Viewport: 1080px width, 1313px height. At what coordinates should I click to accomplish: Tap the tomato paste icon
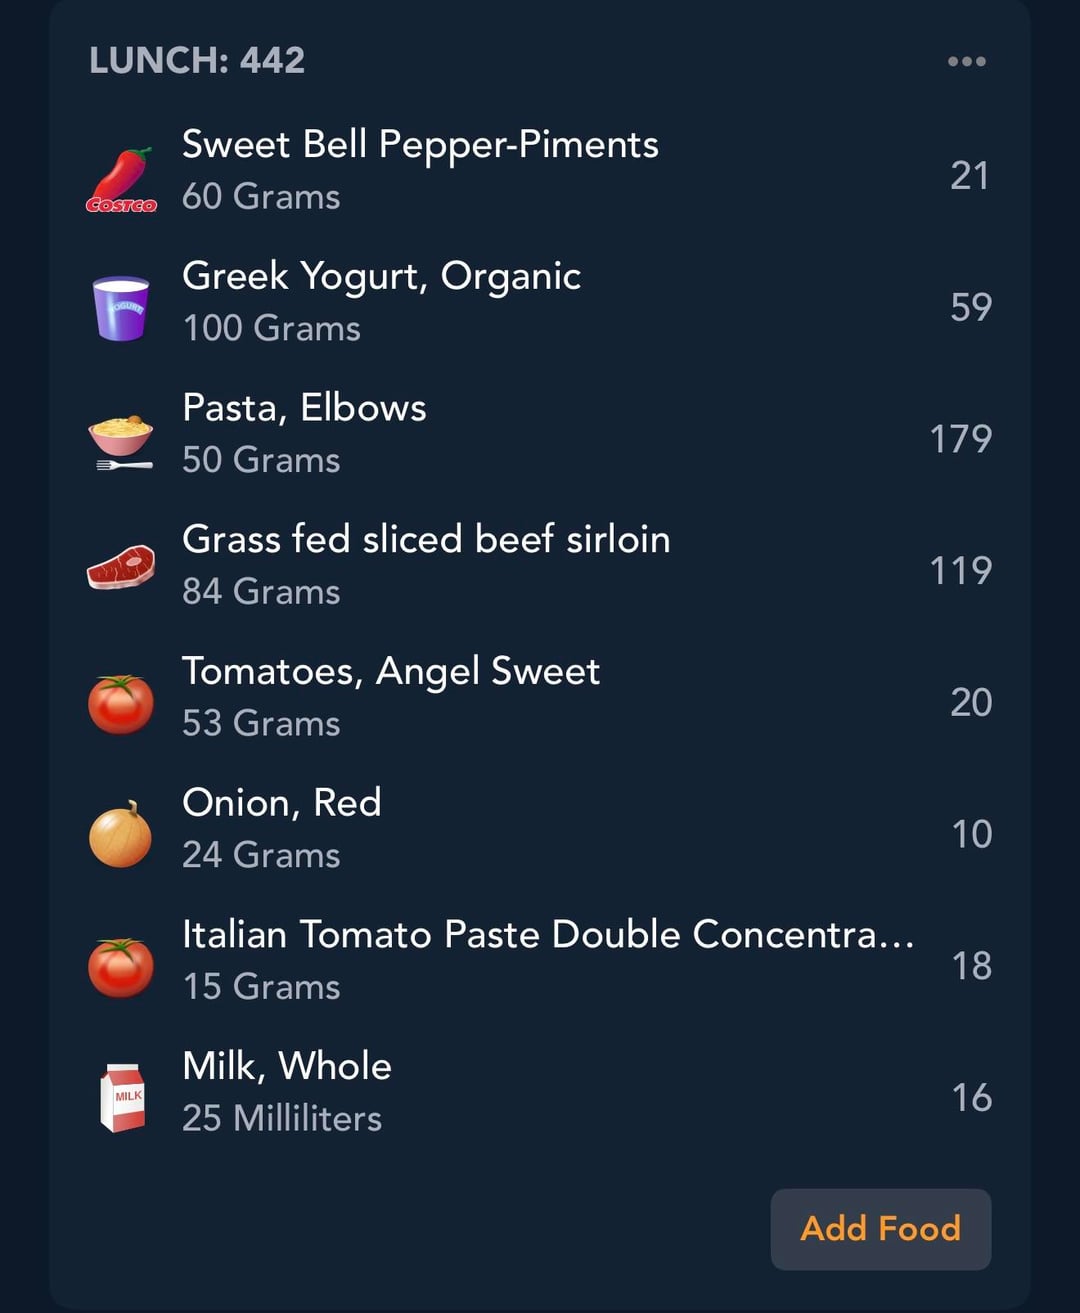(x=121, y=966)
